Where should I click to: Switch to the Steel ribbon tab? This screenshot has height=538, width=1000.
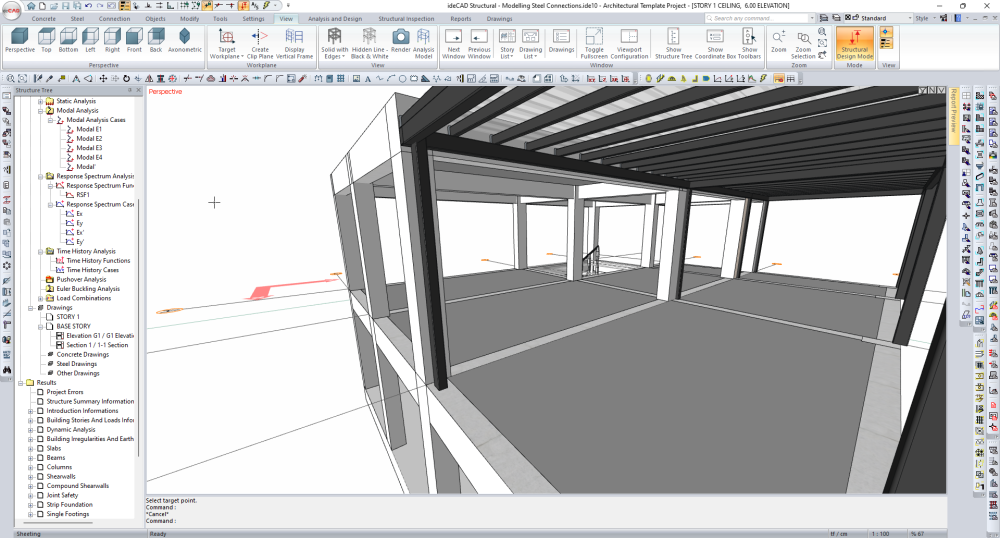coord(77,19)
